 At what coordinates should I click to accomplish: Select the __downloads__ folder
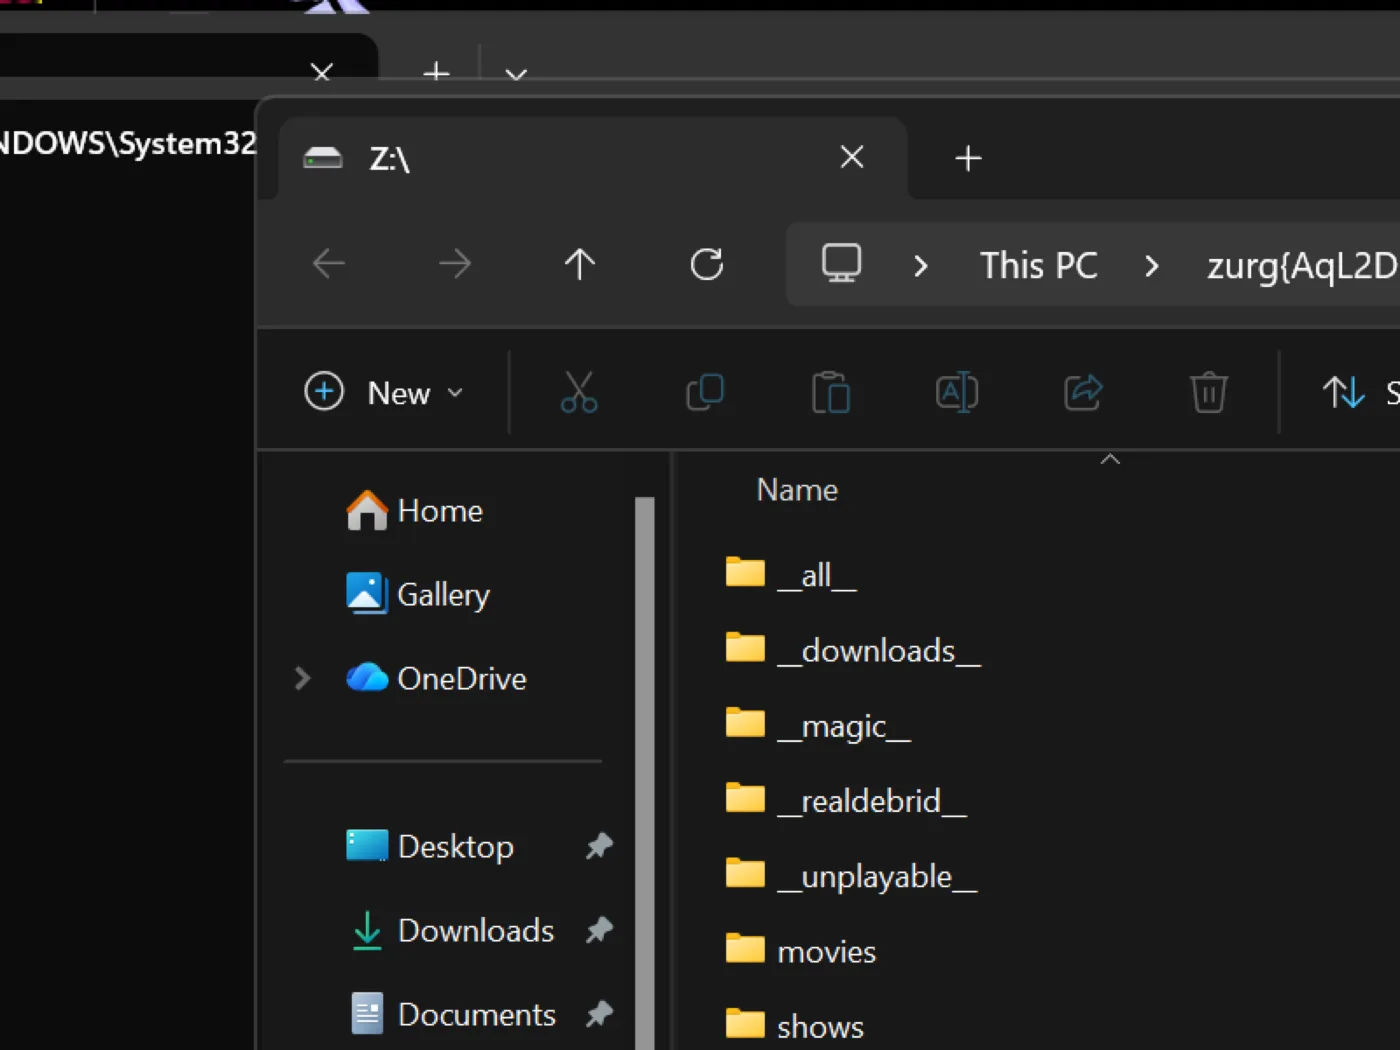(x=853, y=651)
